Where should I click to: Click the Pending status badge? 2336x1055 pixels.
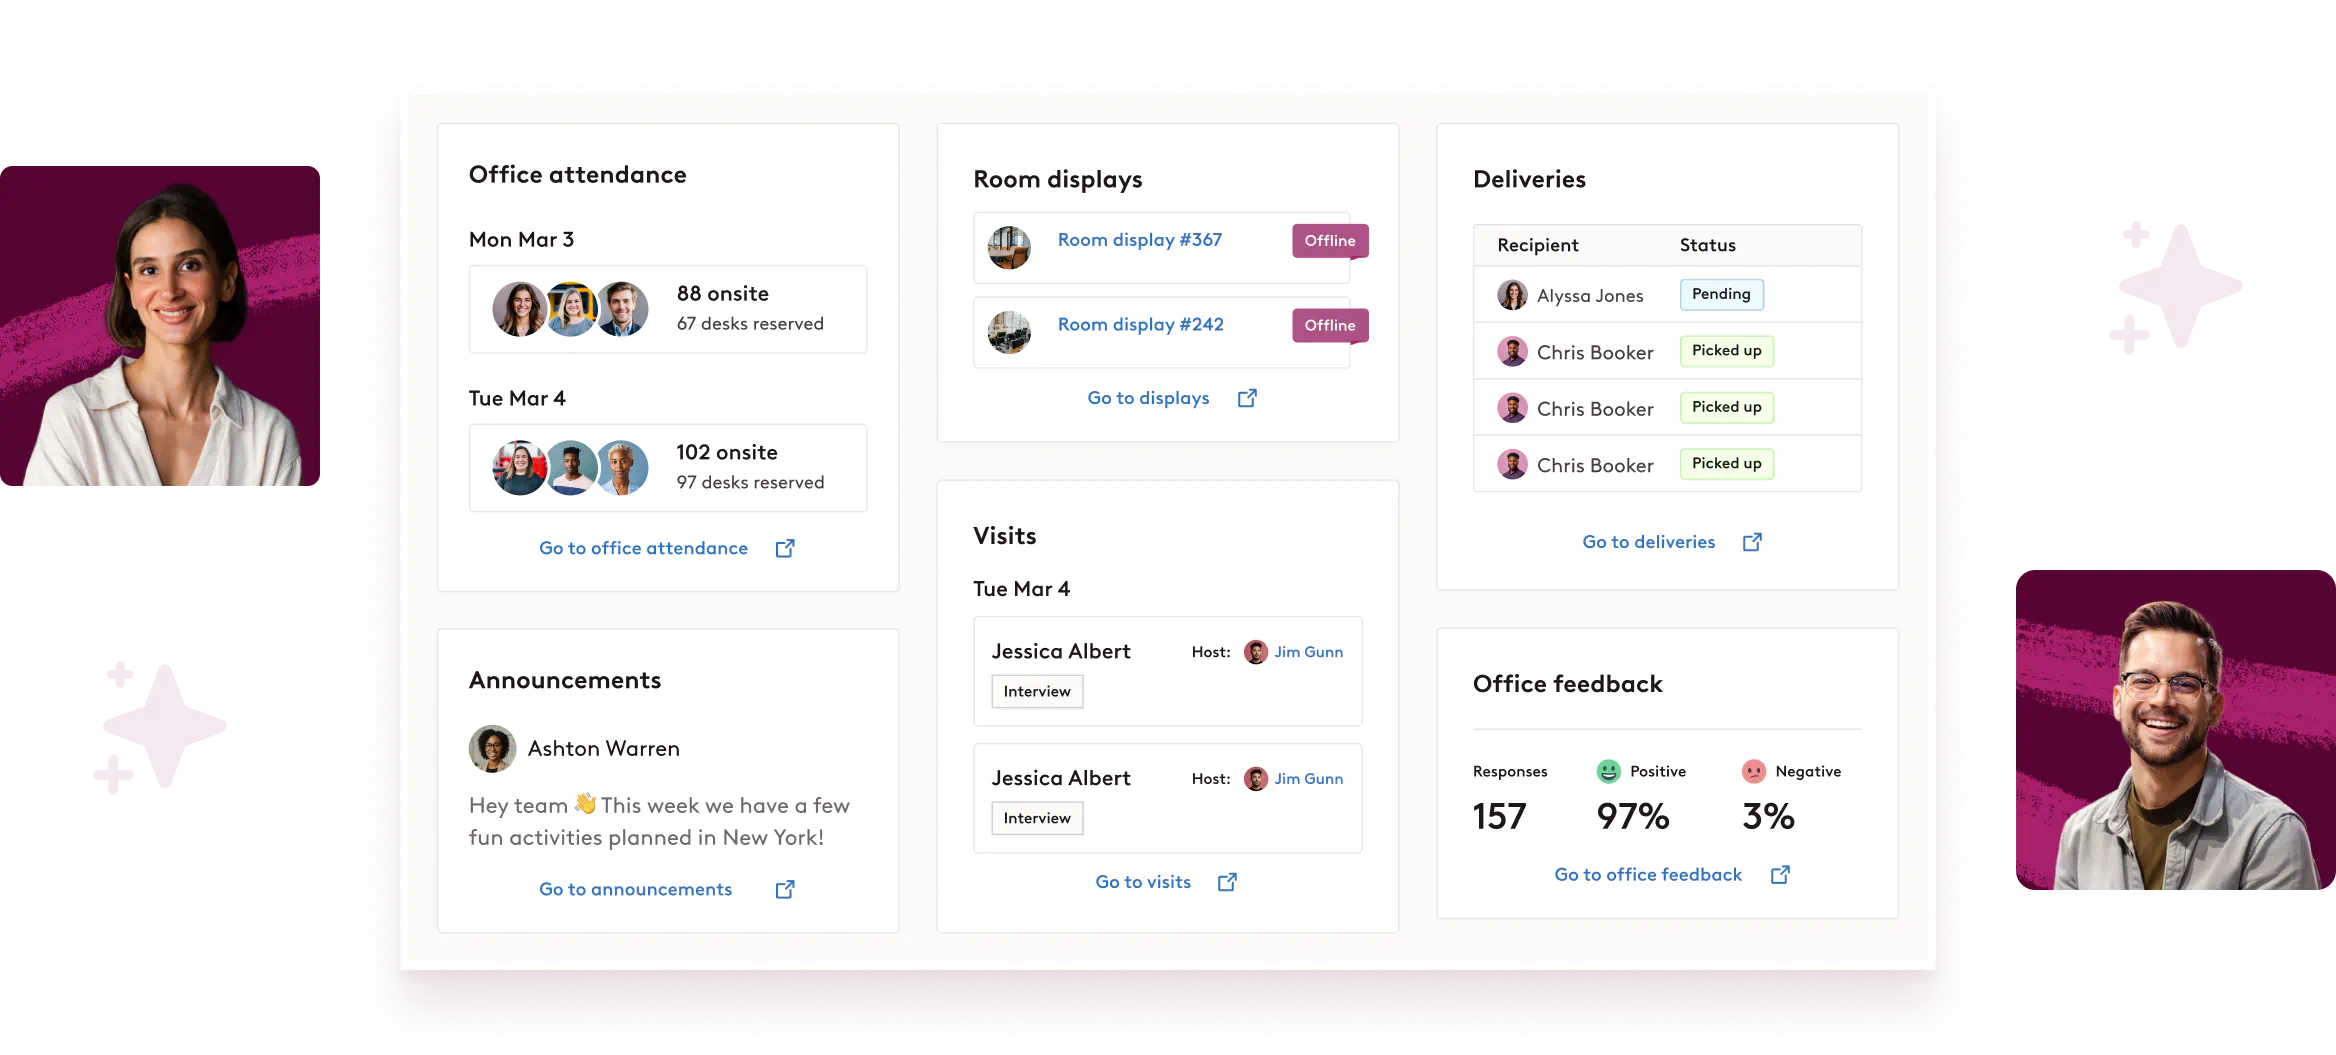(1721, 294)
